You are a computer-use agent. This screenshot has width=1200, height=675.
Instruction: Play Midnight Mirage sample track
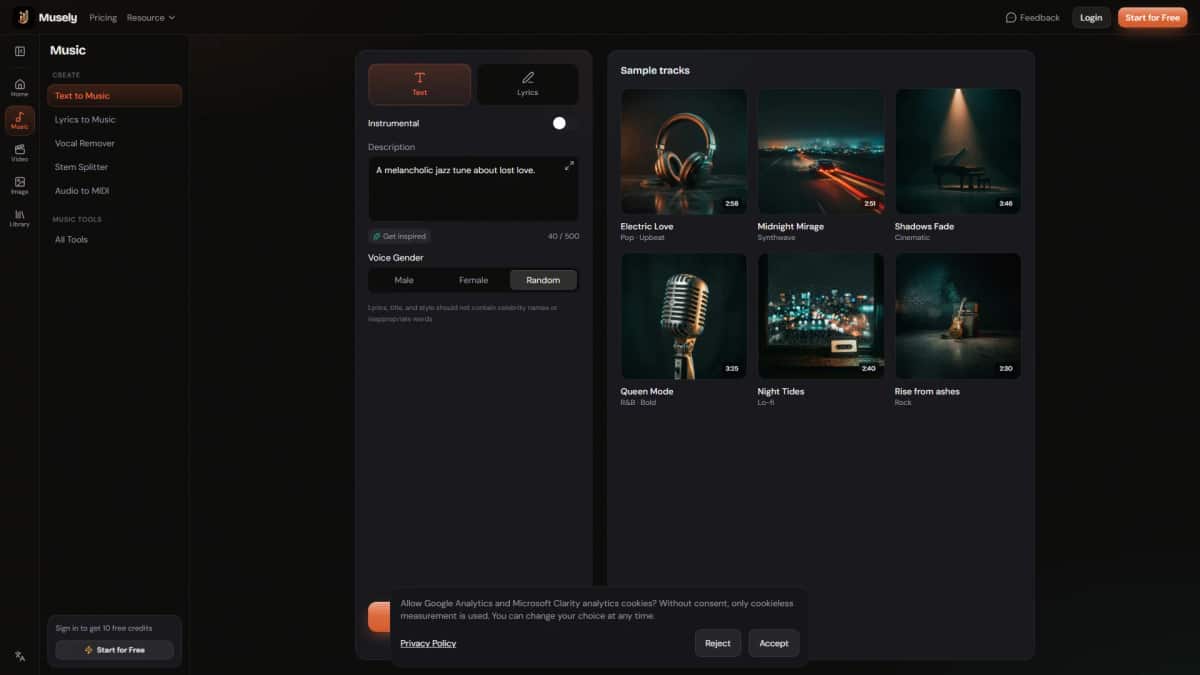pos(820,151)
